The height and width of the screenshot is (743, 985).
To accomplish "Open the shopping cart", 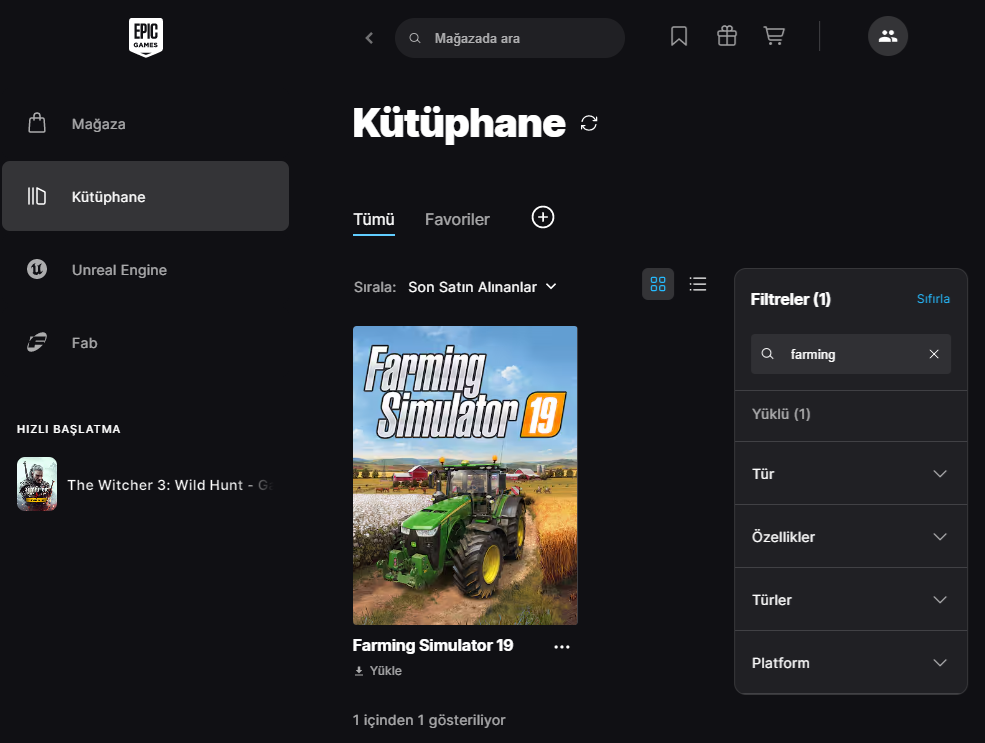I will 774,36.
